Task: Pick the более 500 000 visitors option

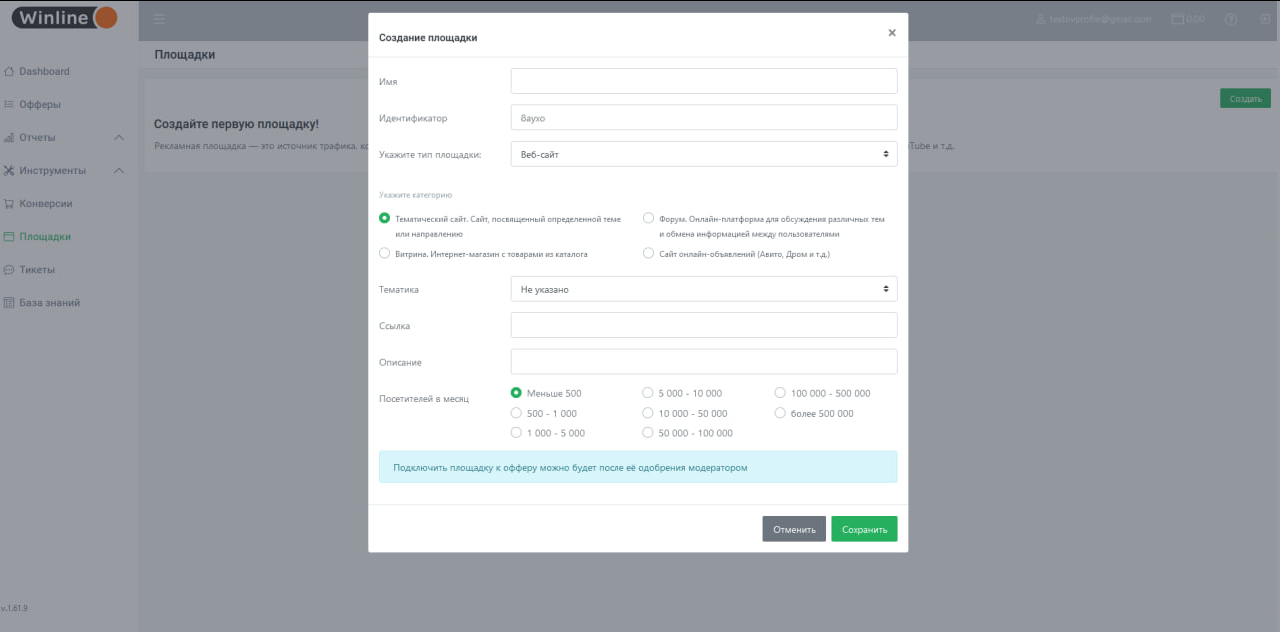Action: click(x=781, y=413)
